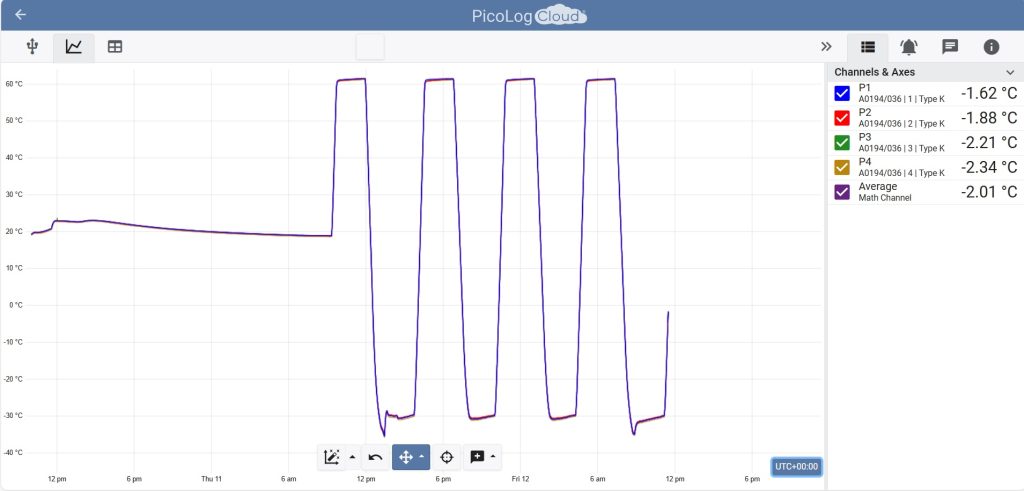
Task: Toggle the P3 channel checkbox
Action: (842, 142)
